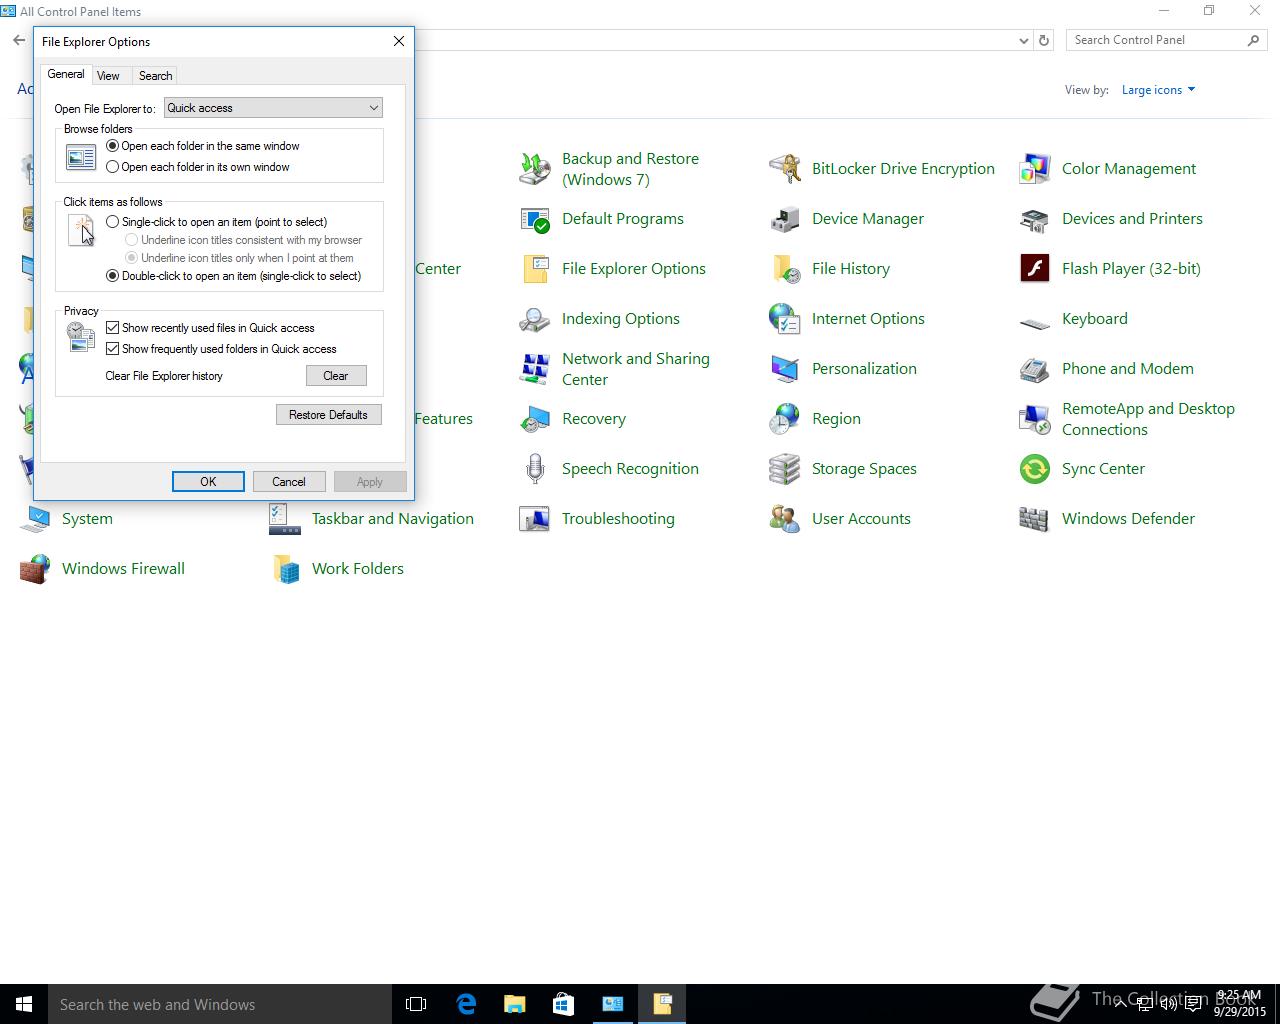Screen dimensions: 1280x1024
Task: Open Devices and Printers icon
Action: 1035,219
